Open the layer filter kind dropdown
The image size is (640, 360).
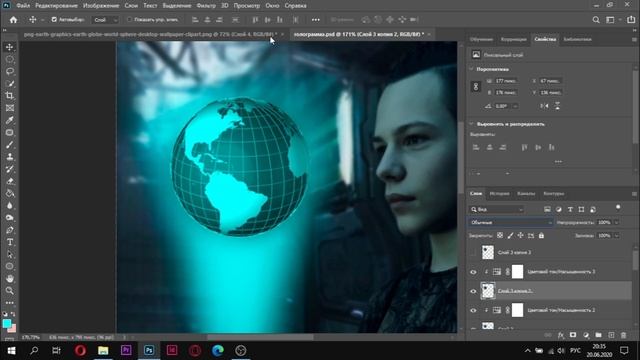496,209
